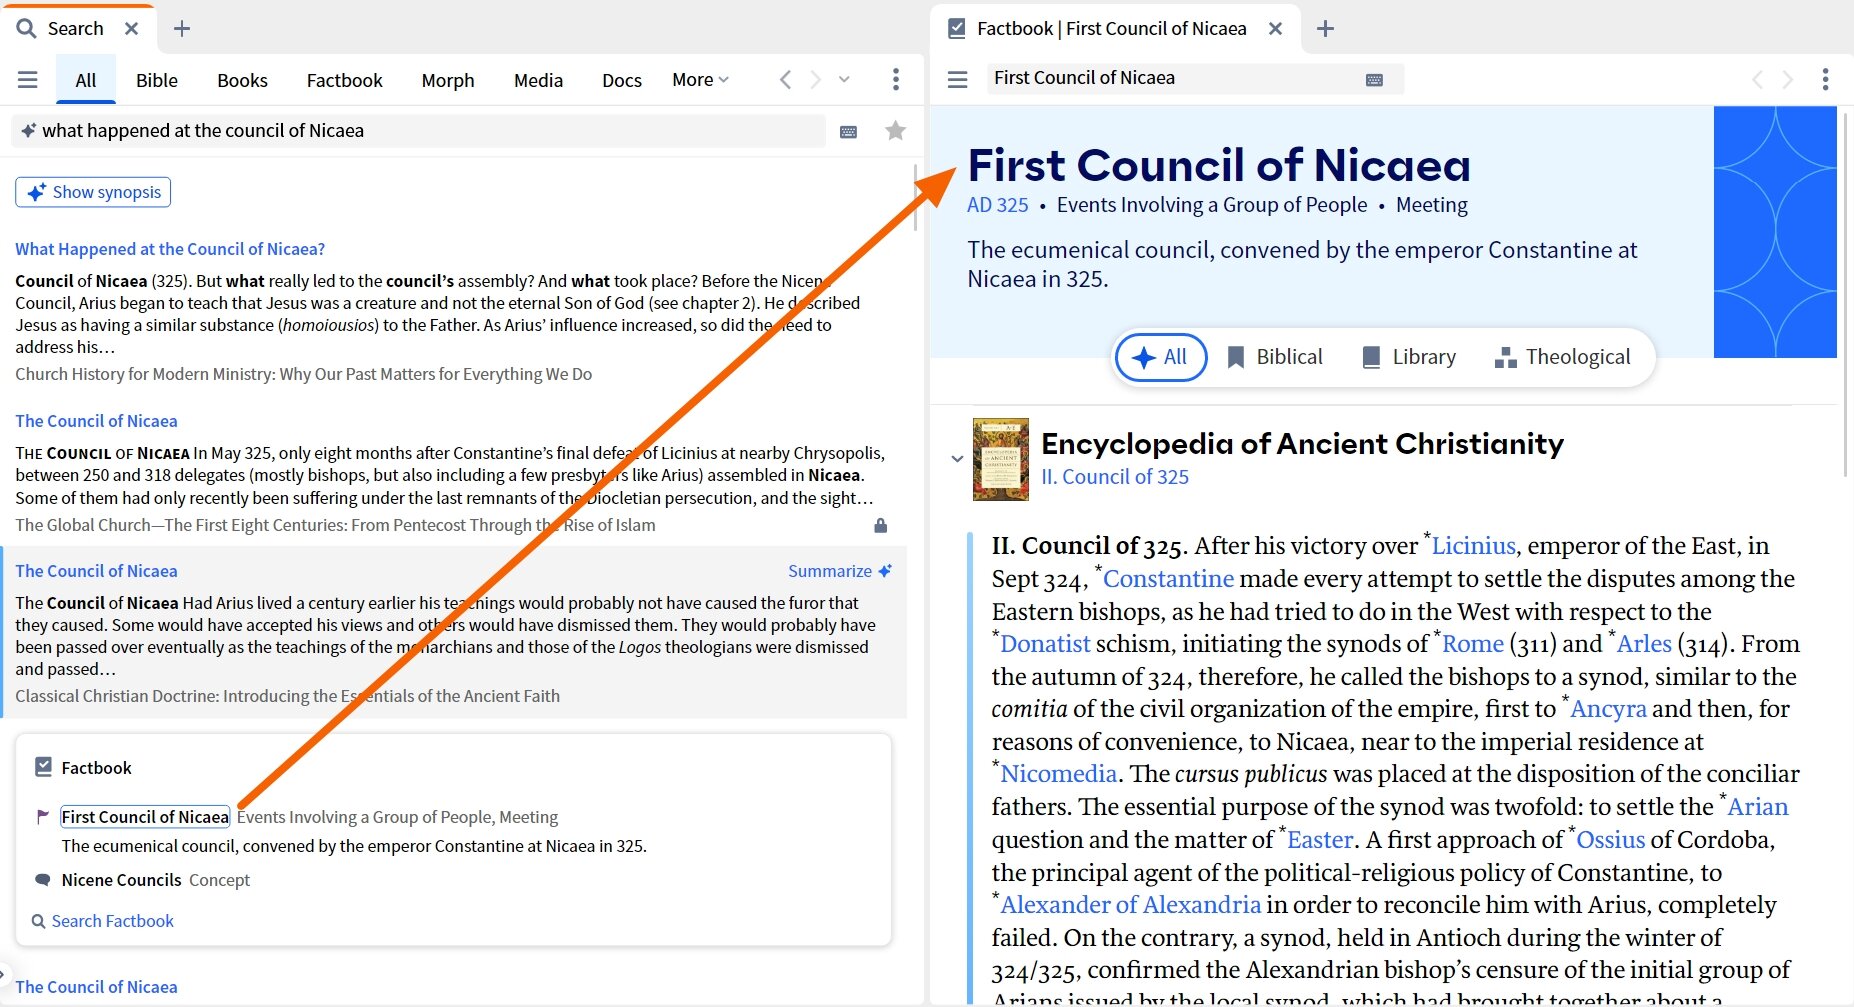The height and width of the screenshot is (1007, 1854).
Task: Open Factbook panel kebab options menu
Action: (1825, 80)
